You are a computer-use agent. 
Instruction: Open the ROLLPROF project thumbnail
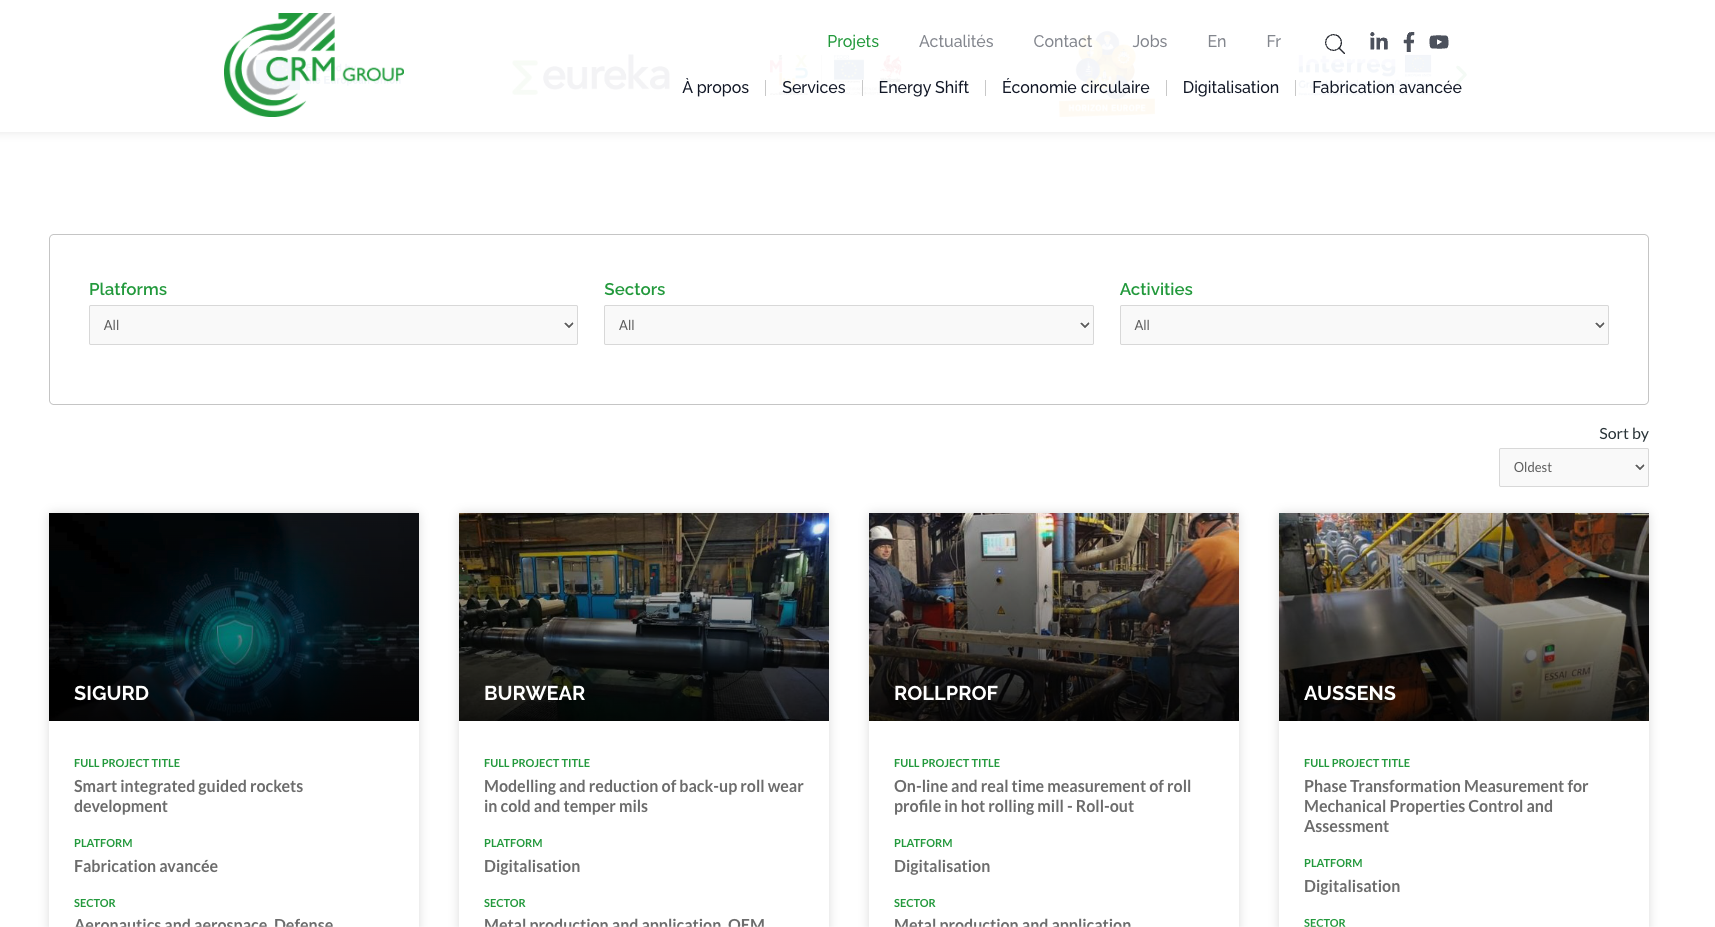[x=1054, y=617]
